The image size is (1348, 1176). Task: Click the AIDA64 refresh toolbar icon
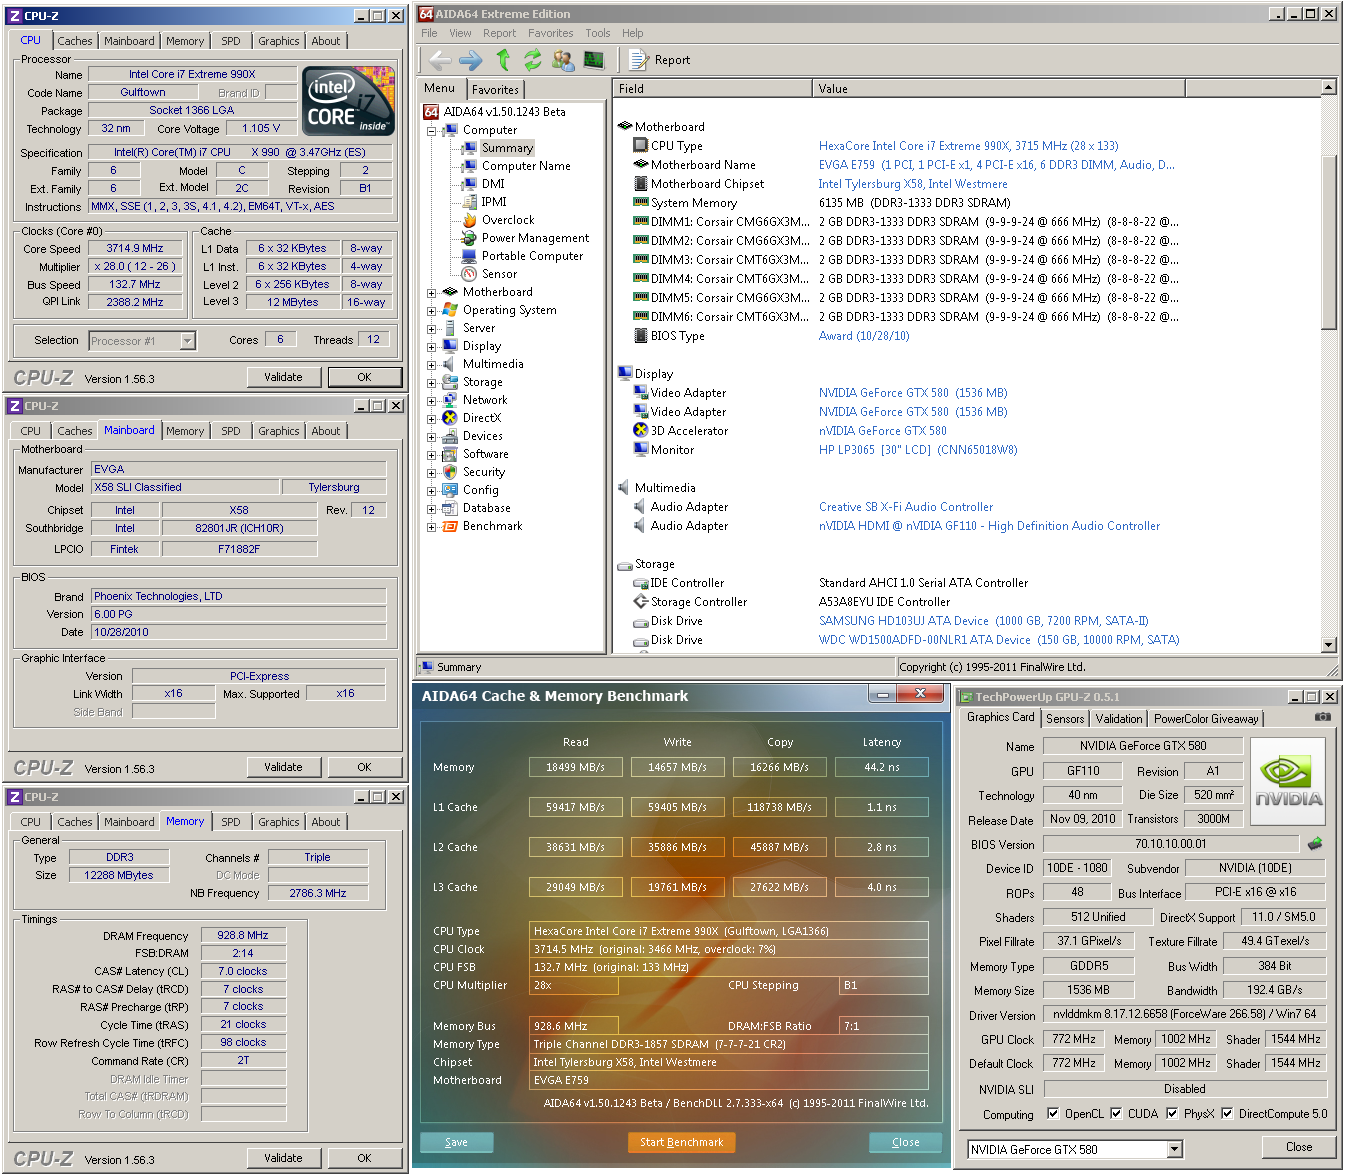click(533, 60)
